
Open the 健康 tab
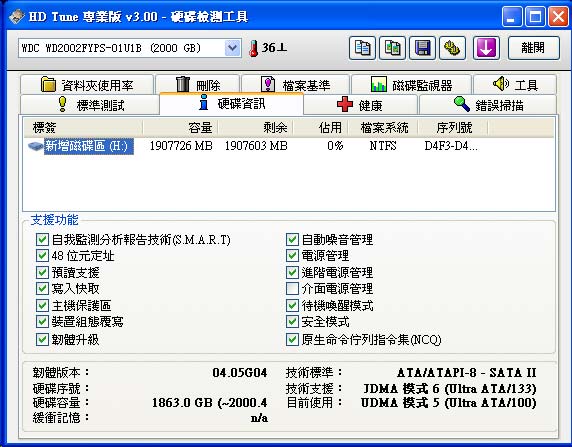(x=360, y=105)
